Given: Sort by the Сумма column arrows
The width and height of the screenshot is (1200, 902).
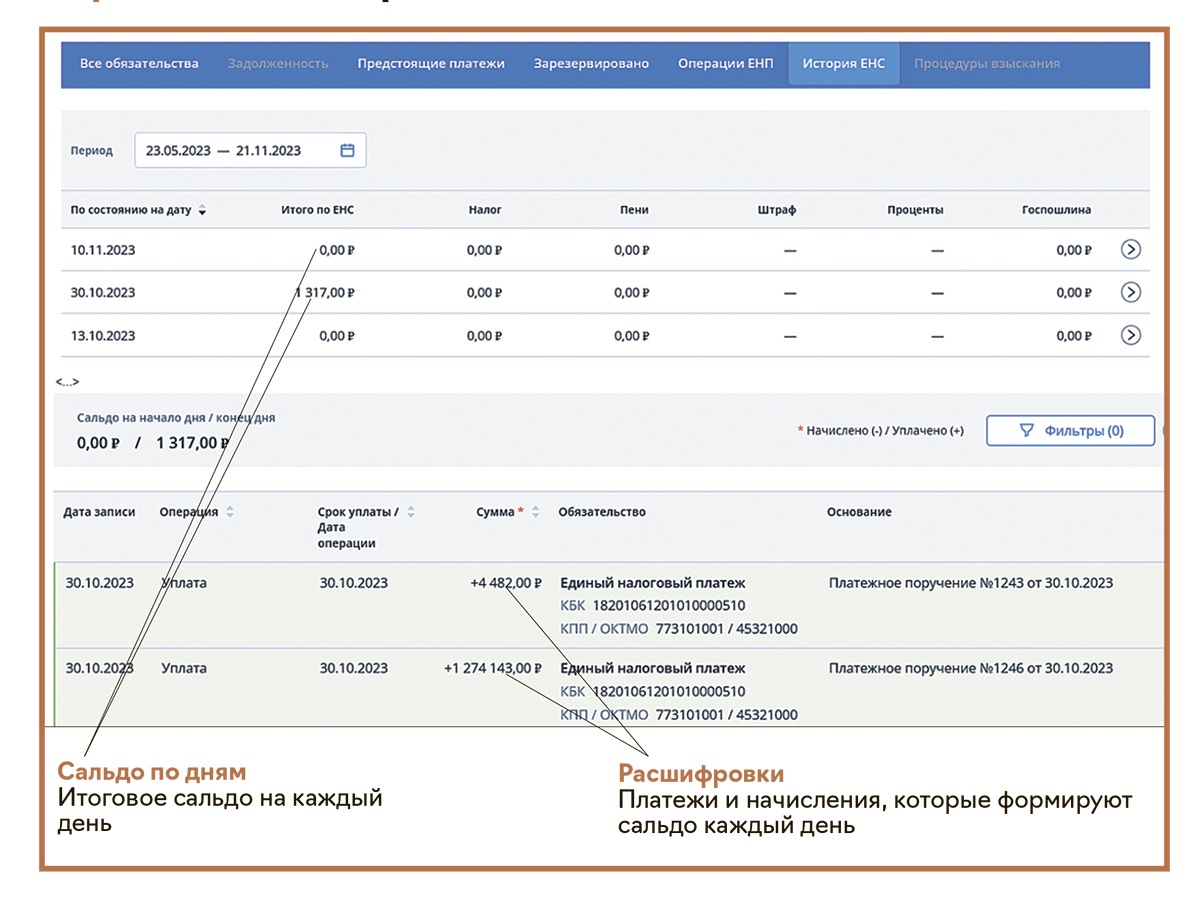Looking at the screenshot, I should coord(535,512).
